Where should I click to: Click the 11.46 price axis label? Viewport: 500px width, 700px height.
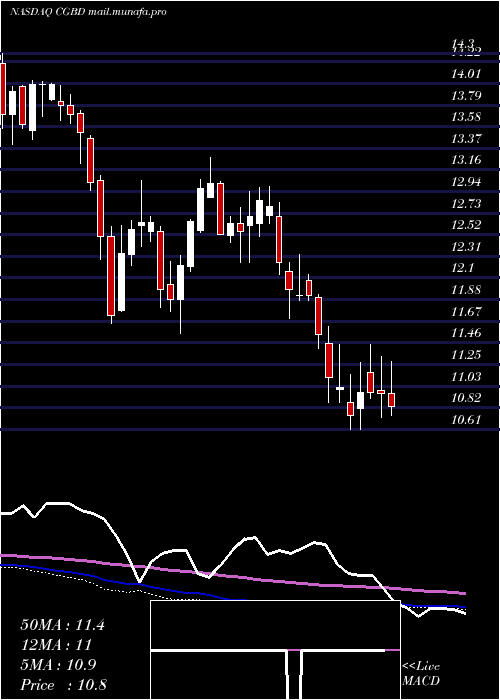[x=466, y=333]
